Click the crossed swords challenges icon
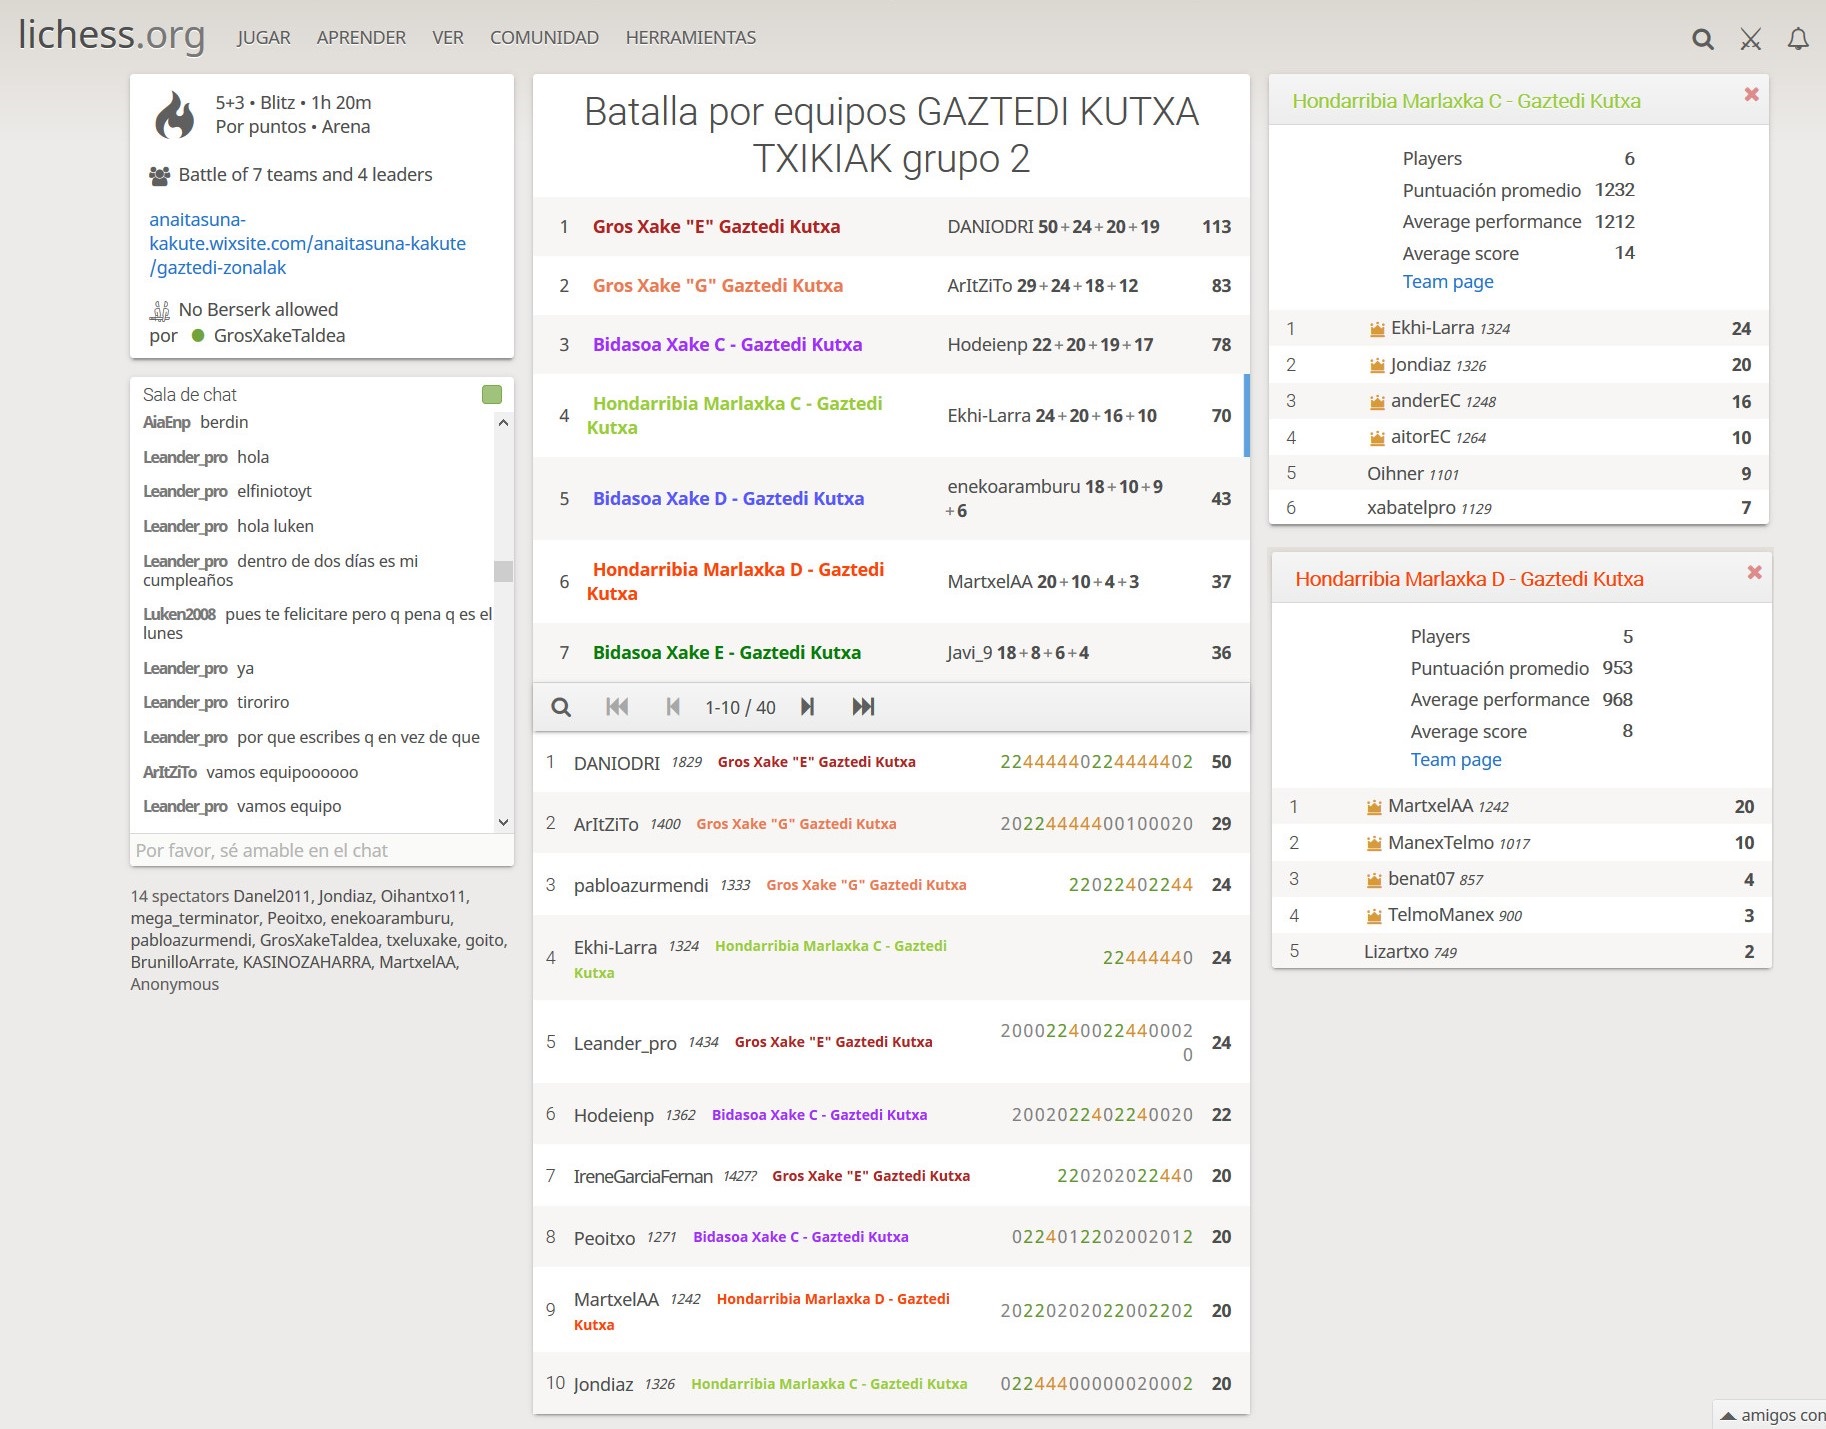The image size is (1826, 1429). [x=1750, y=39]
